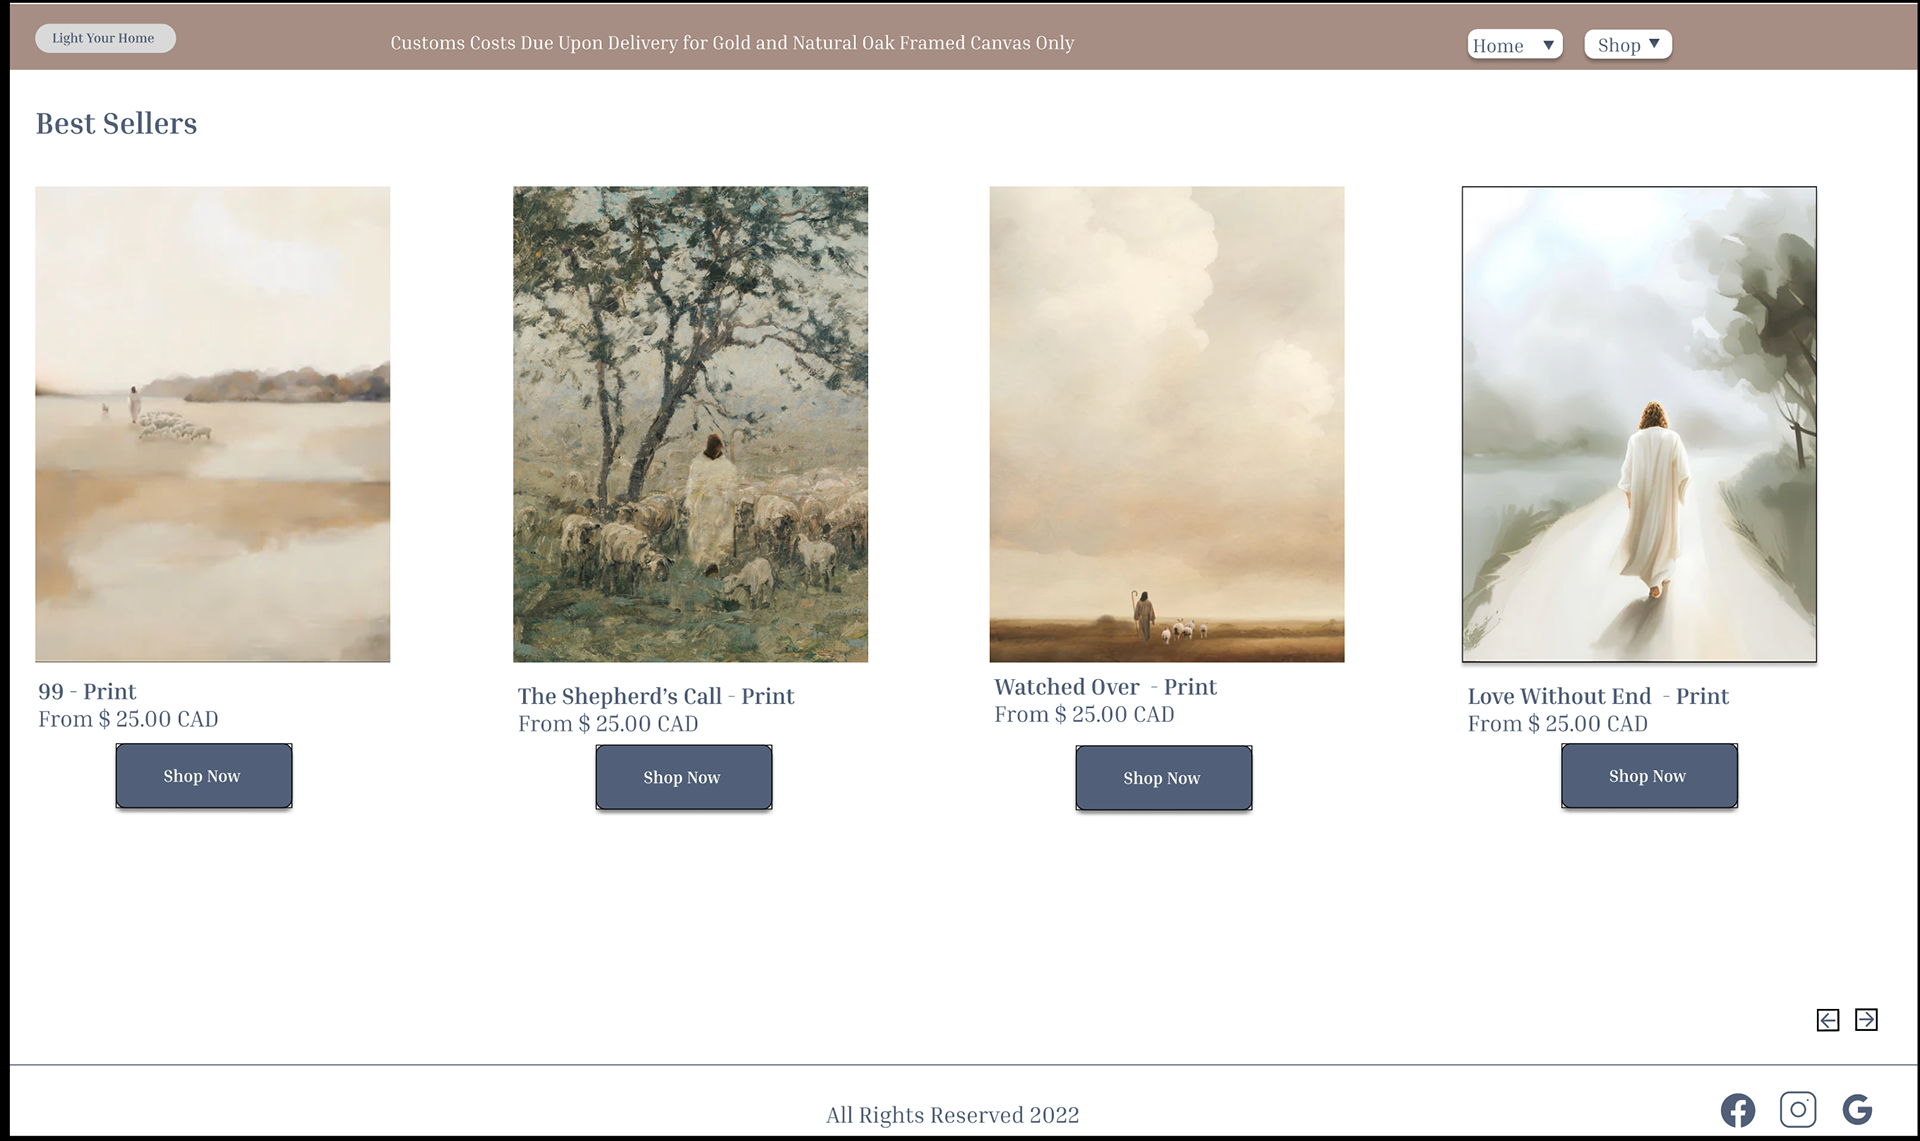Click Shop Now under Love Without End
1920x1141 pixels.
click(x=1650, y=776)
